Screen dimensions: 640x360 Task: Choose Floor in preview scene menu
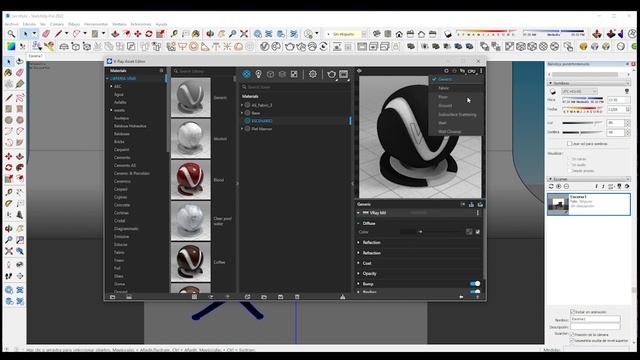pyautogui.click(x=443, y=97)
